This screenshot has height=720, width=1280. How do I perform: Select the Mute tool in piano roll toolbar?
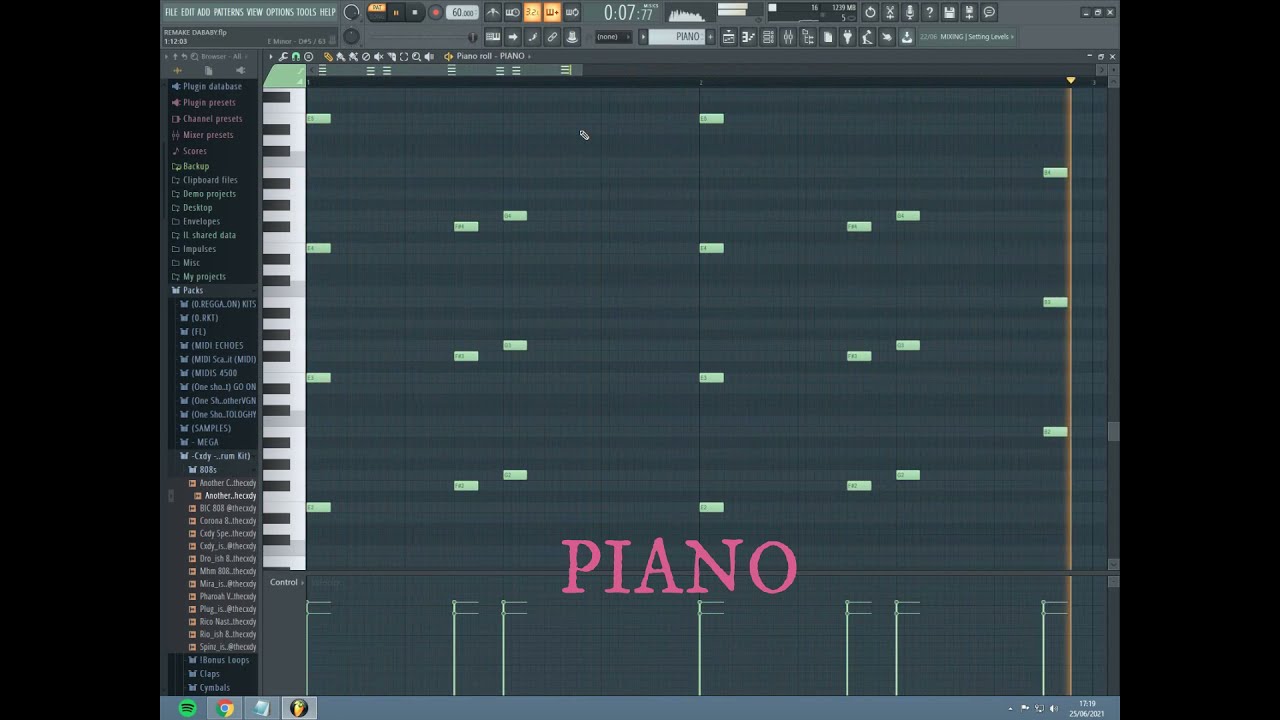[379, 56]
